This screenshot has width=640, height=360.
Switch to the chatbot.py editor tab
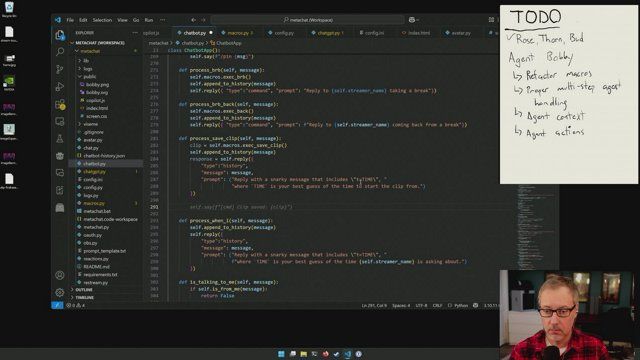click(x=195, y=33)
